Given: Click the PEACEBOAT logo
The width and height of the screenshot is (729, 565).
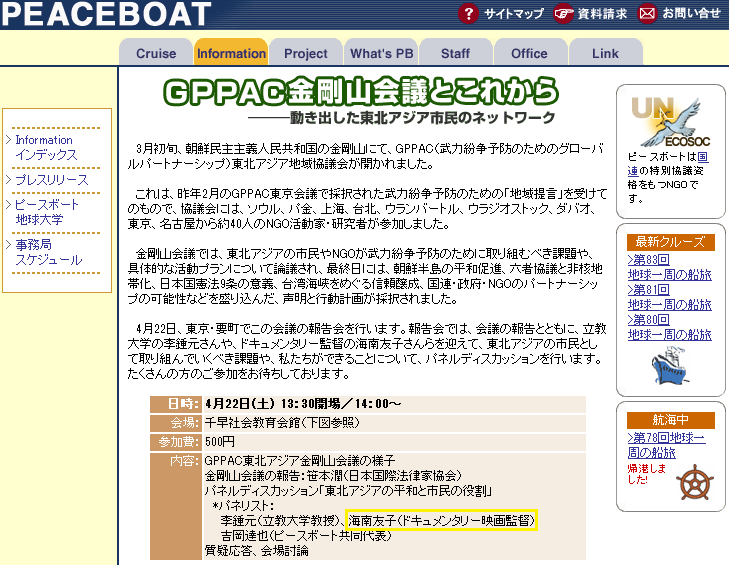Looking at the screenshot, I should (106, 13).
